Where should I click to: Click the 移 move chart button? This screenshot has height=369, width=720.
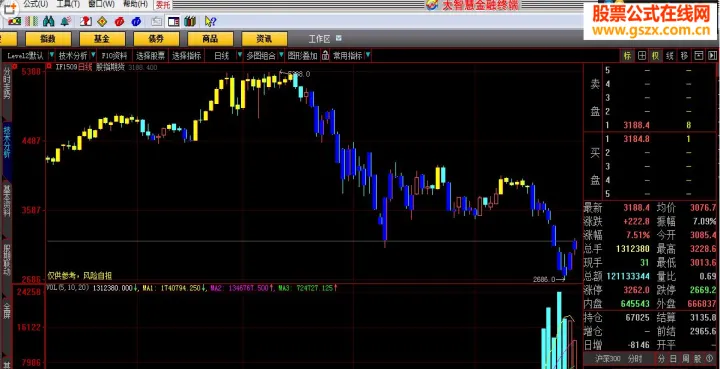pos(684,56)
